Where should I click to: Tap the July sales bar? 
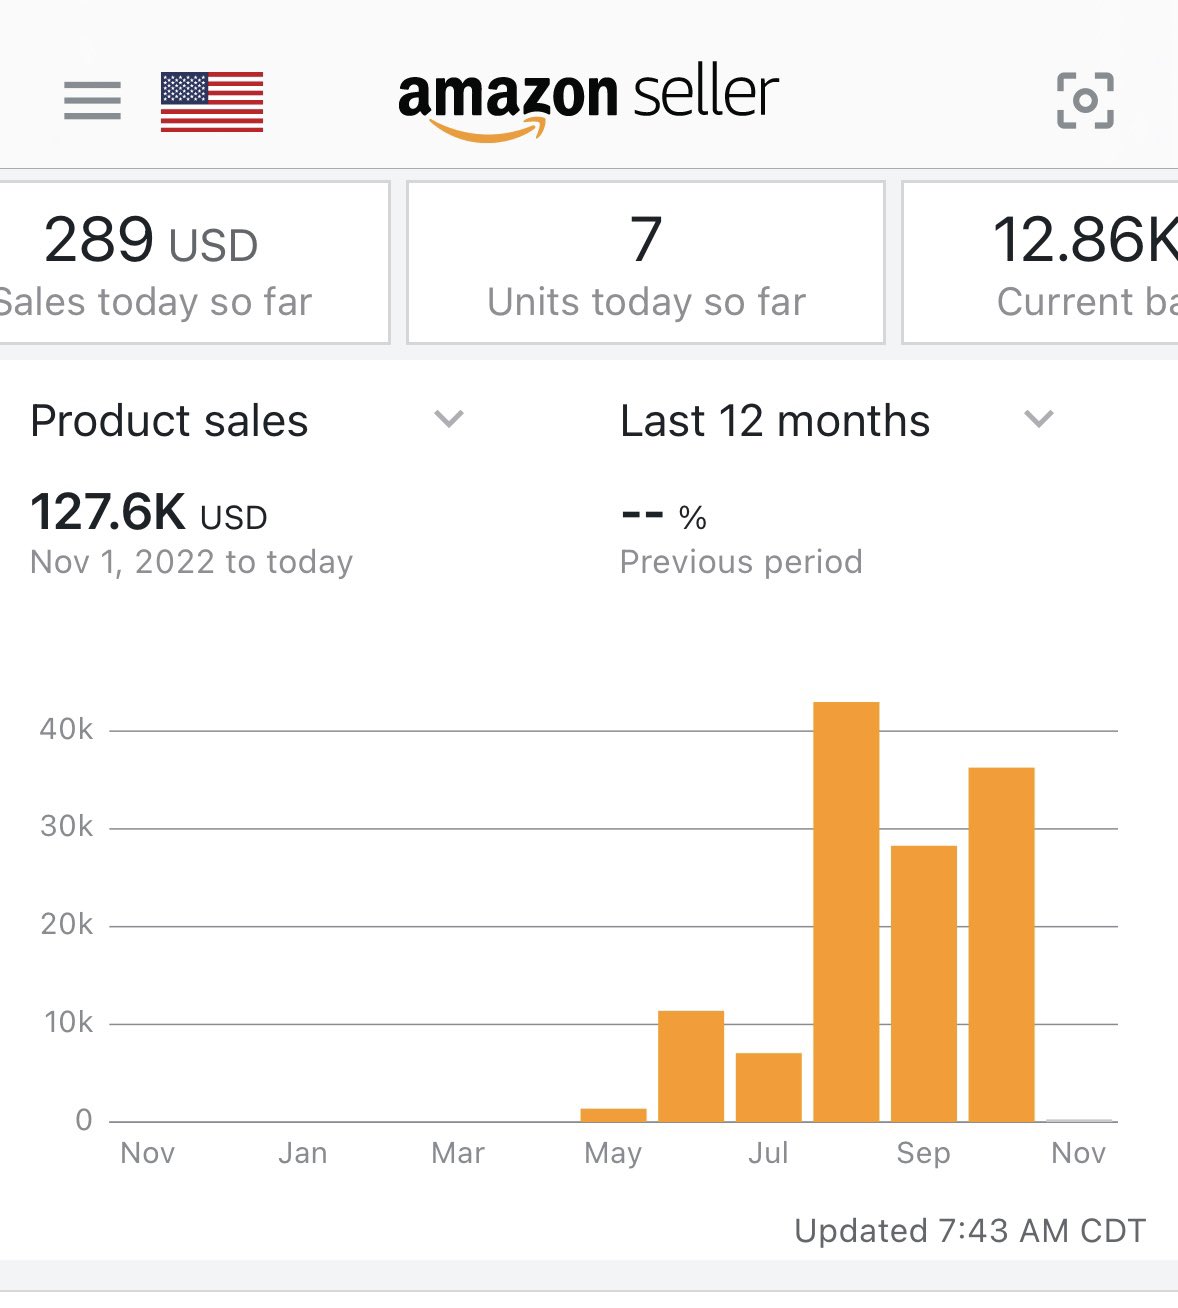click(768, 1087)
